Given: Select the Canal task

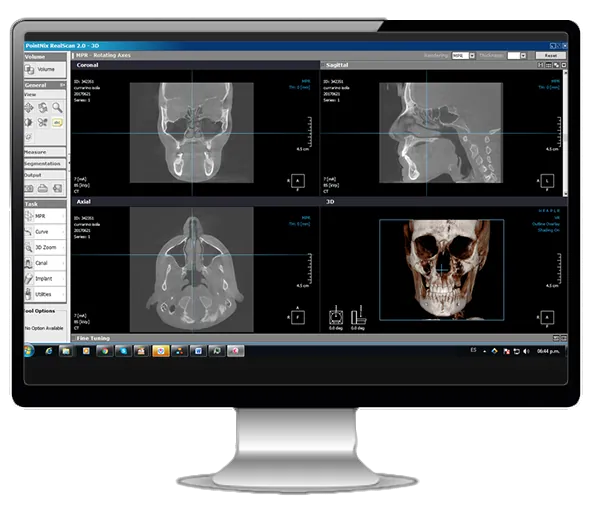Looking at the screenshot, I should [45, 263].
